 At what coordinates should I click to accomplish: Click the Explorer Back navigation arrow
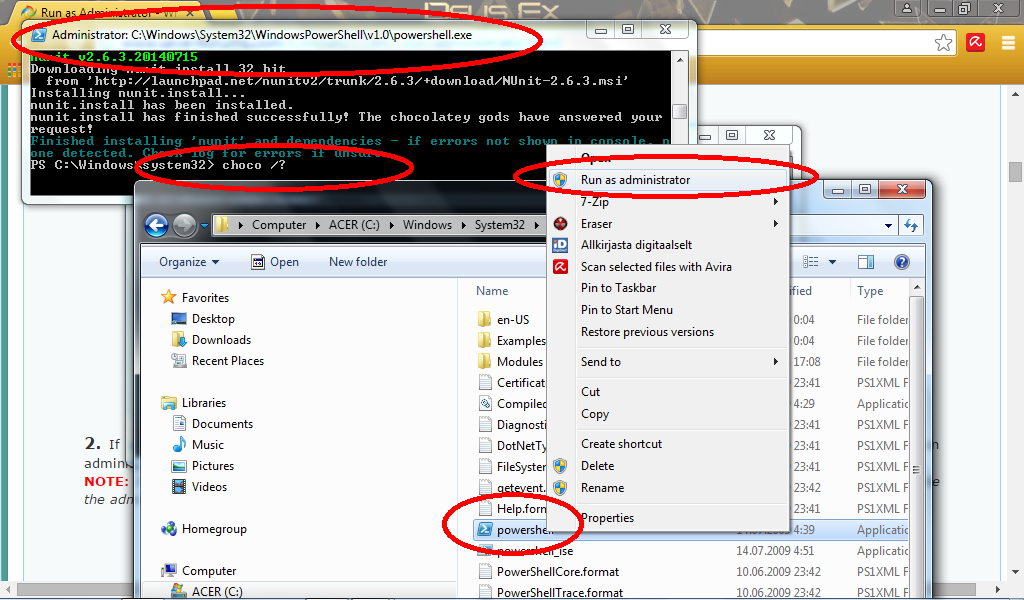pos(156,225)
